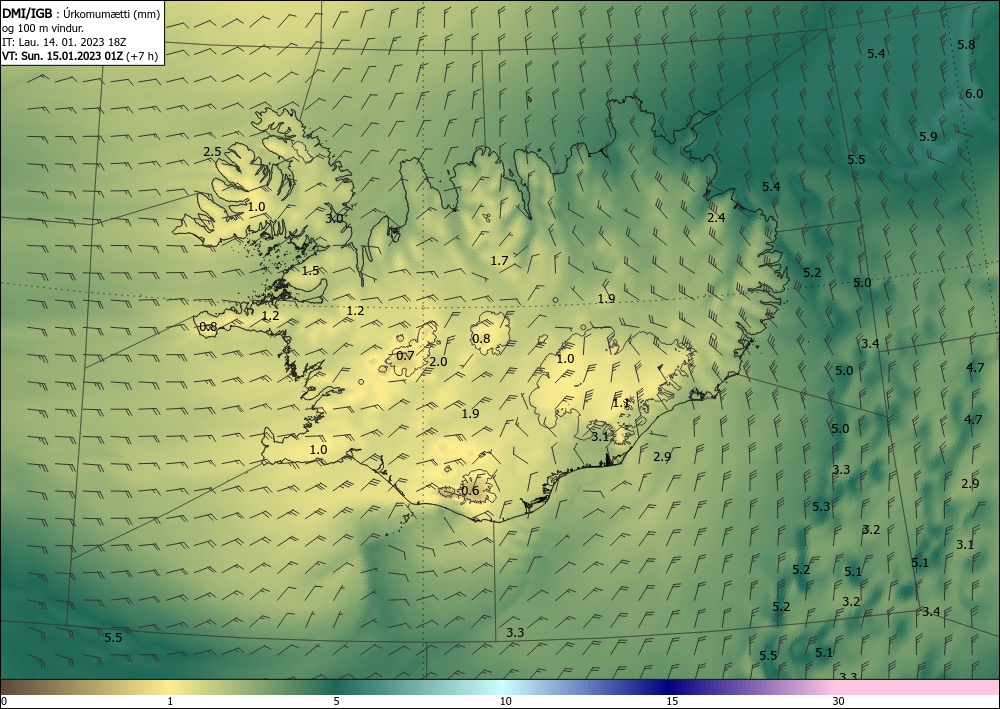Click the color scale label 15
The height and width of the screenshot is (709, 1000).
(x=672, y=701)
